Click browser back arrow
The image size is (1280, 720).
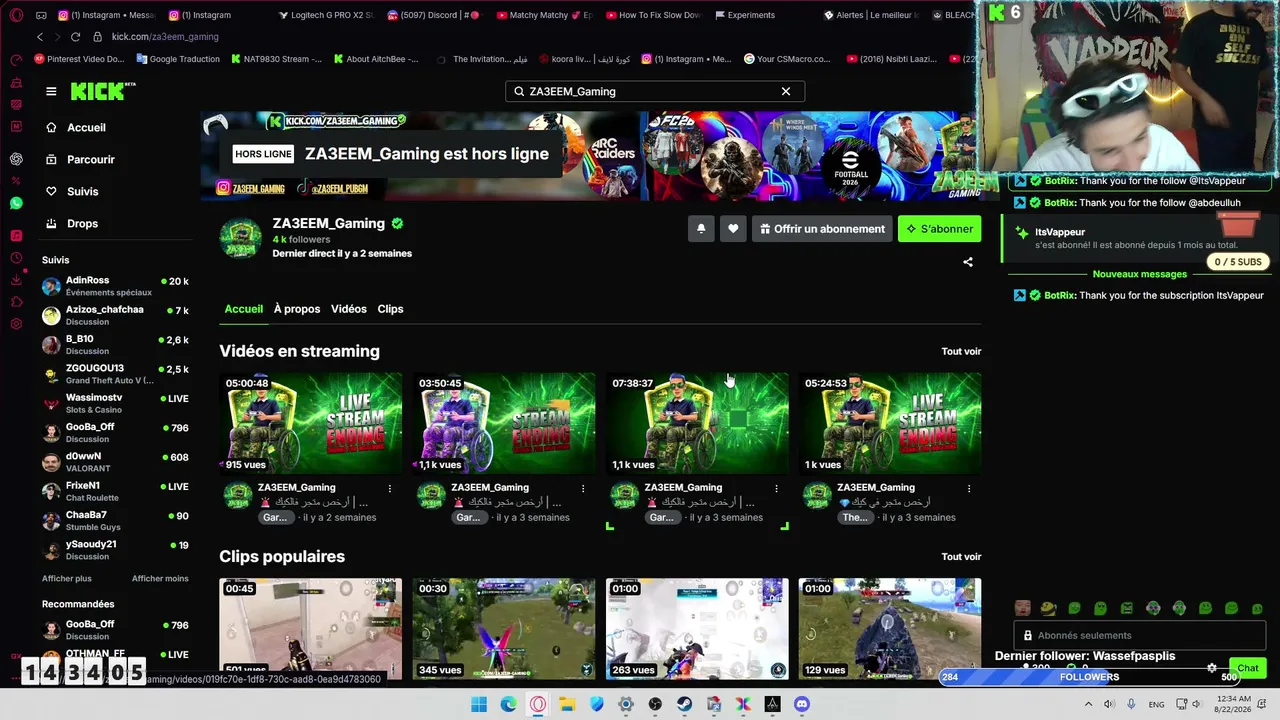[40, 37]
